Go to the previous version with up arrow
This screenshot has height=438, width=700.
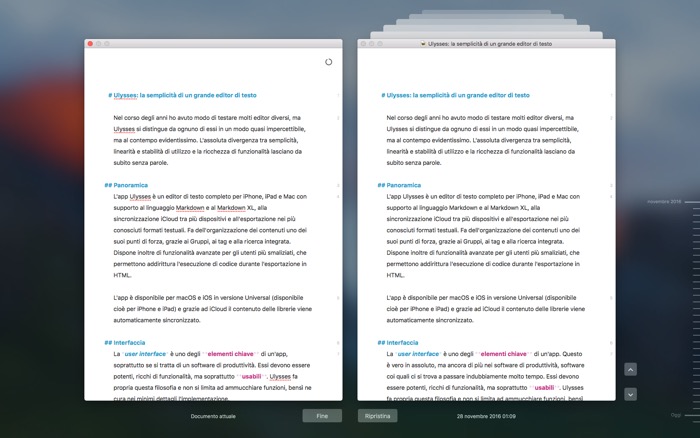[x=630, y=369]
